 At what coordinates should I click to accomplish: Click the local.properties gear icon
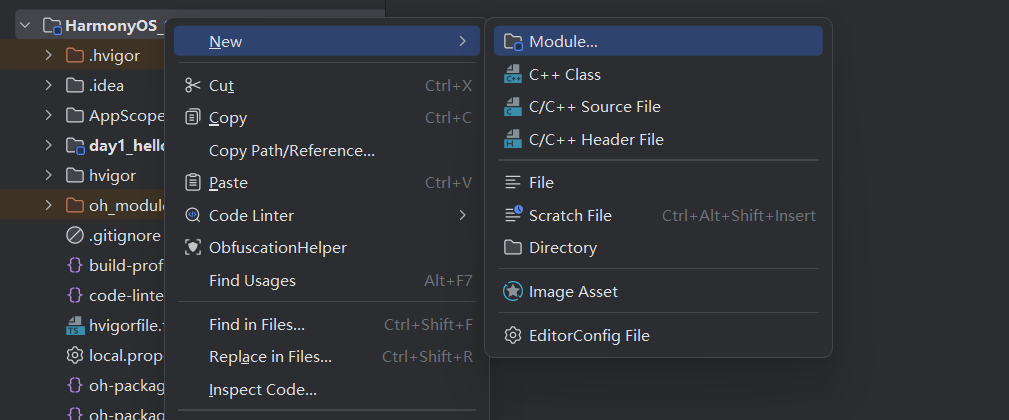click(x=75, y=355)
